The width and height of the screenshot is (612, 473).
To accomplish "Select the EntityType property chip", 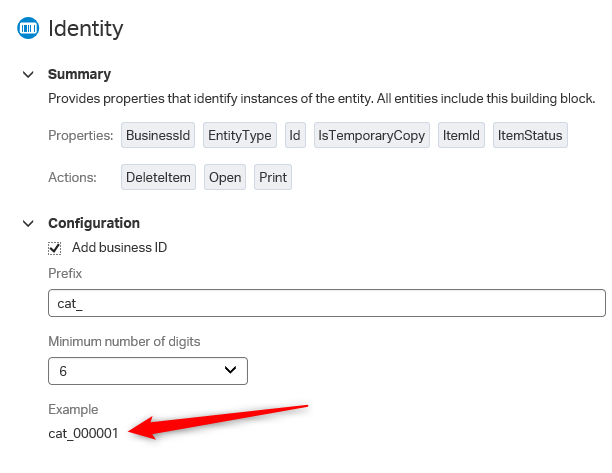I will (240, 135).
